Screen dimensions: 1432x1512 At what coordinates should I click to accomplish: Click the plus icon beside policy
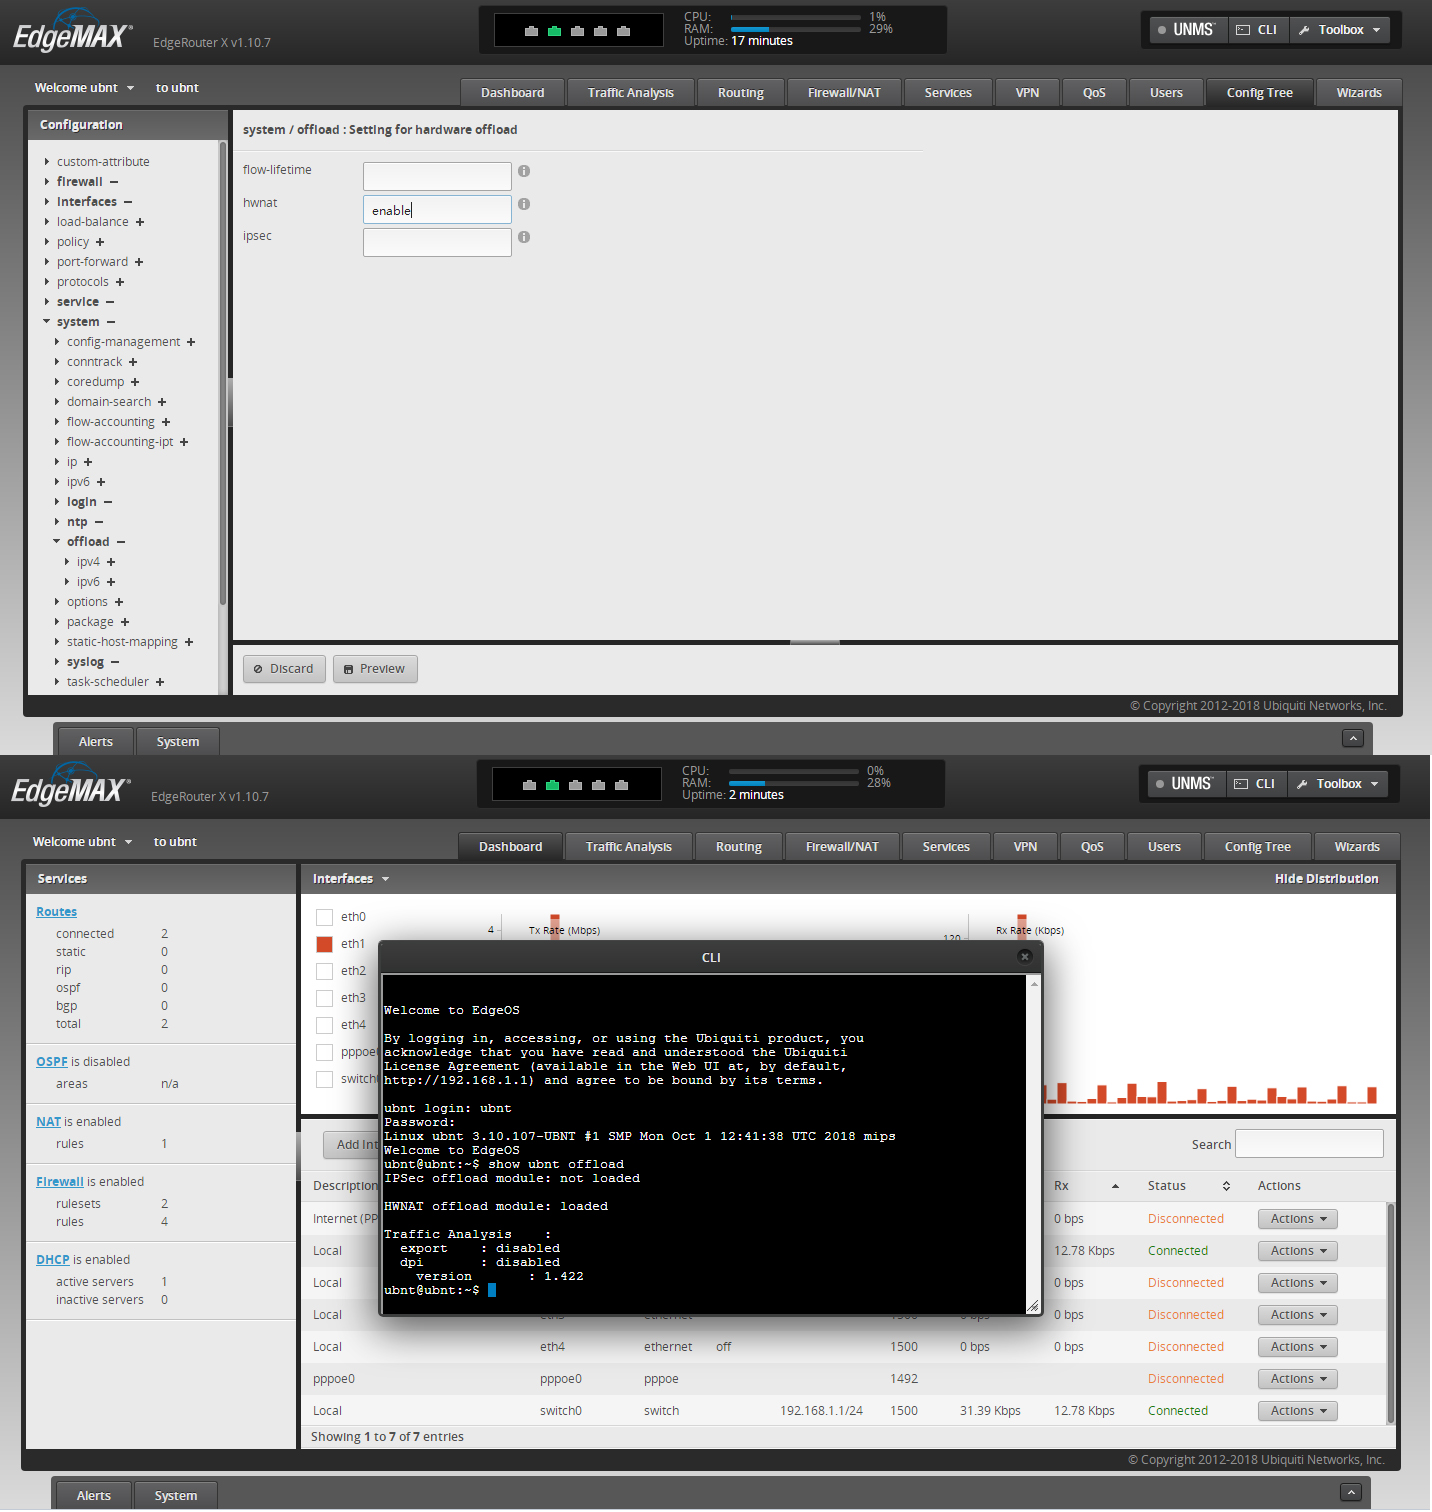tap(100, 242)
